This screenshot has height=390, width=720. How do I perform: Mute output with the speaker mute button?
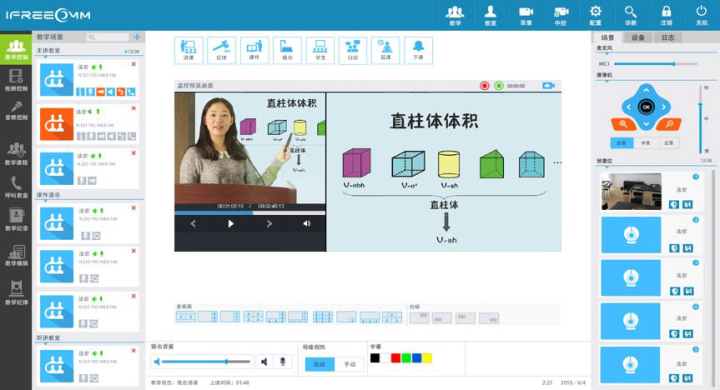pos(264,362)
